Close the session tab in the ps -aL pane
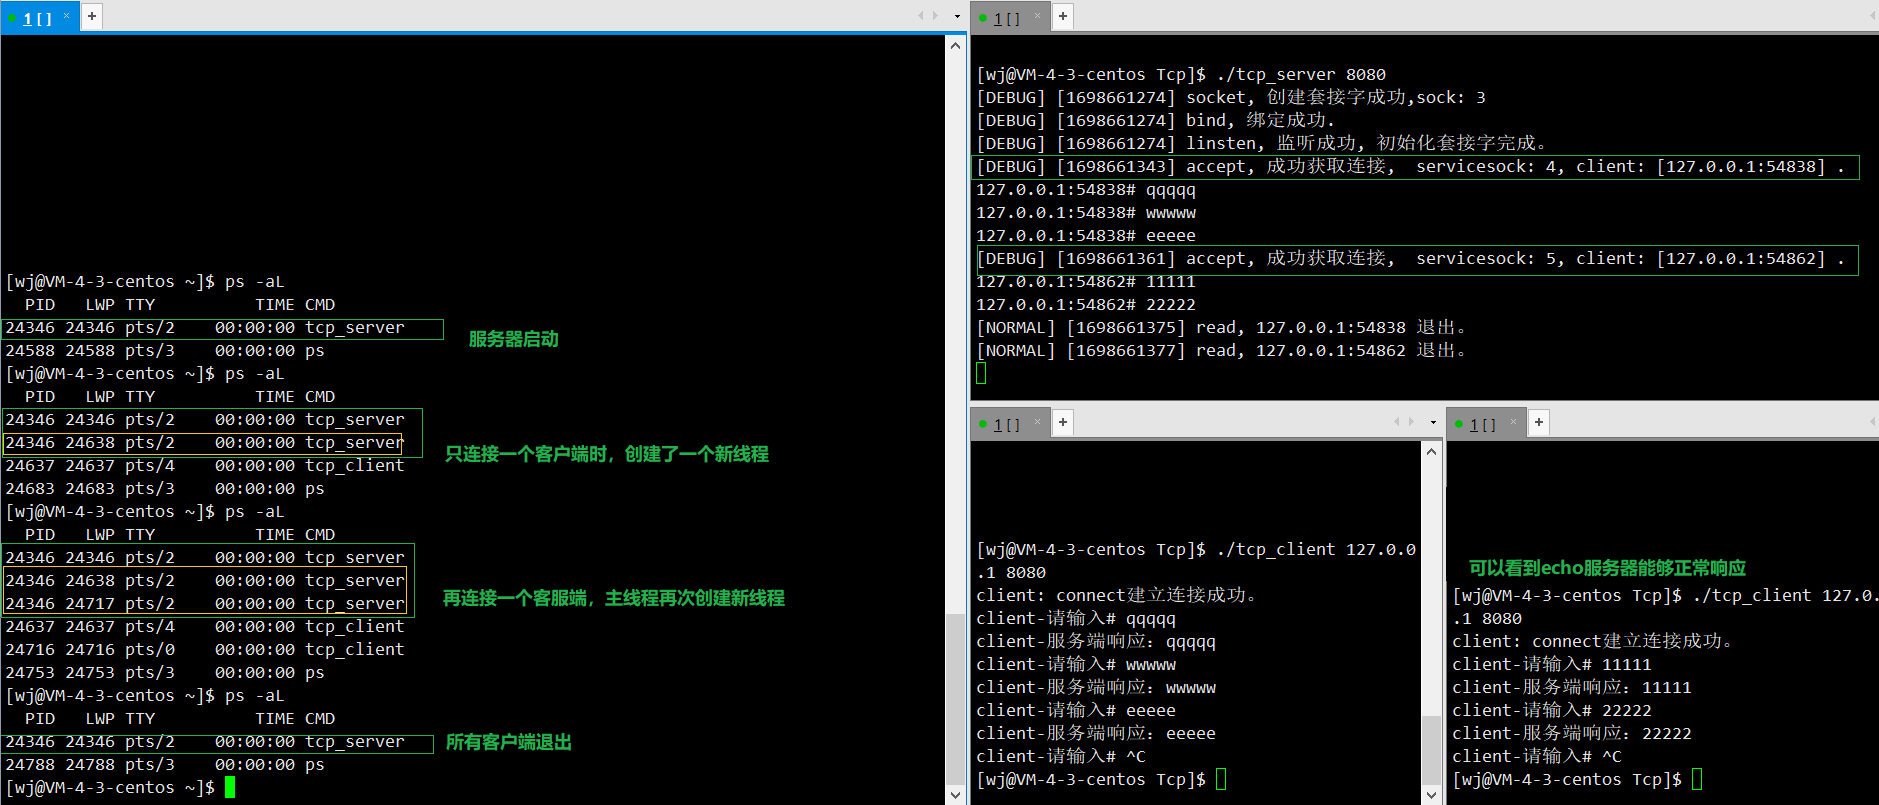 coord(66,16)
